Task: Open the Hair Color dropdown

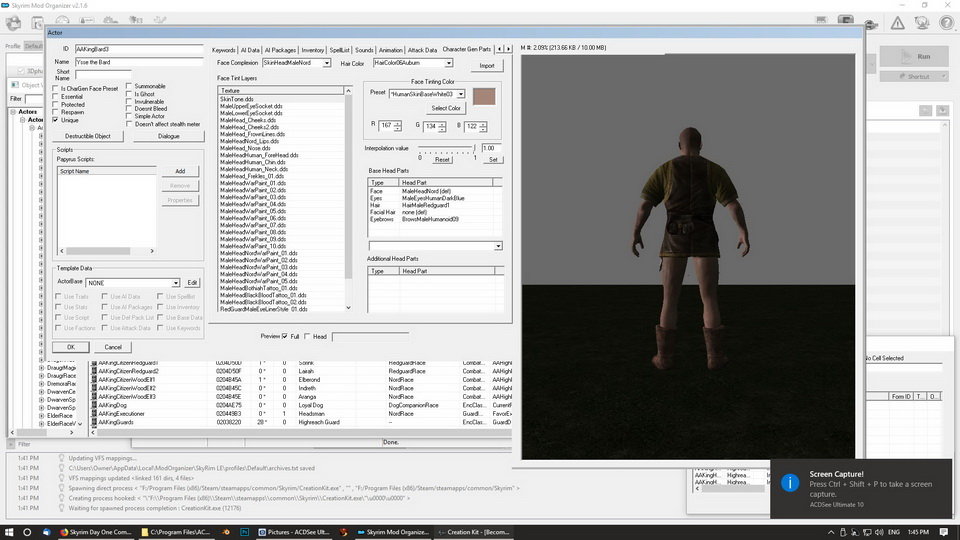Action: point(449,63)
